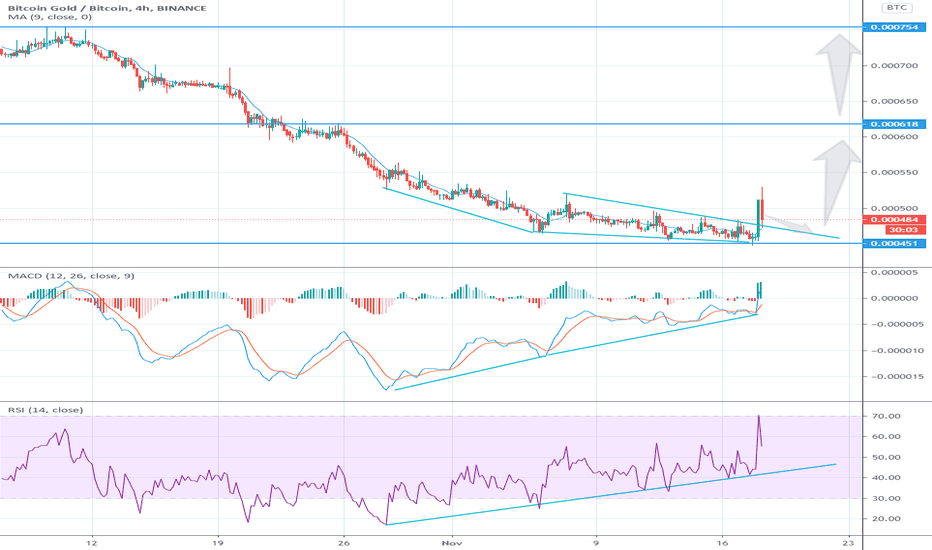The image size is (932, 550).
Task: Click the MACD (12, 26, close, 9) label
Action: coord(71,276)
